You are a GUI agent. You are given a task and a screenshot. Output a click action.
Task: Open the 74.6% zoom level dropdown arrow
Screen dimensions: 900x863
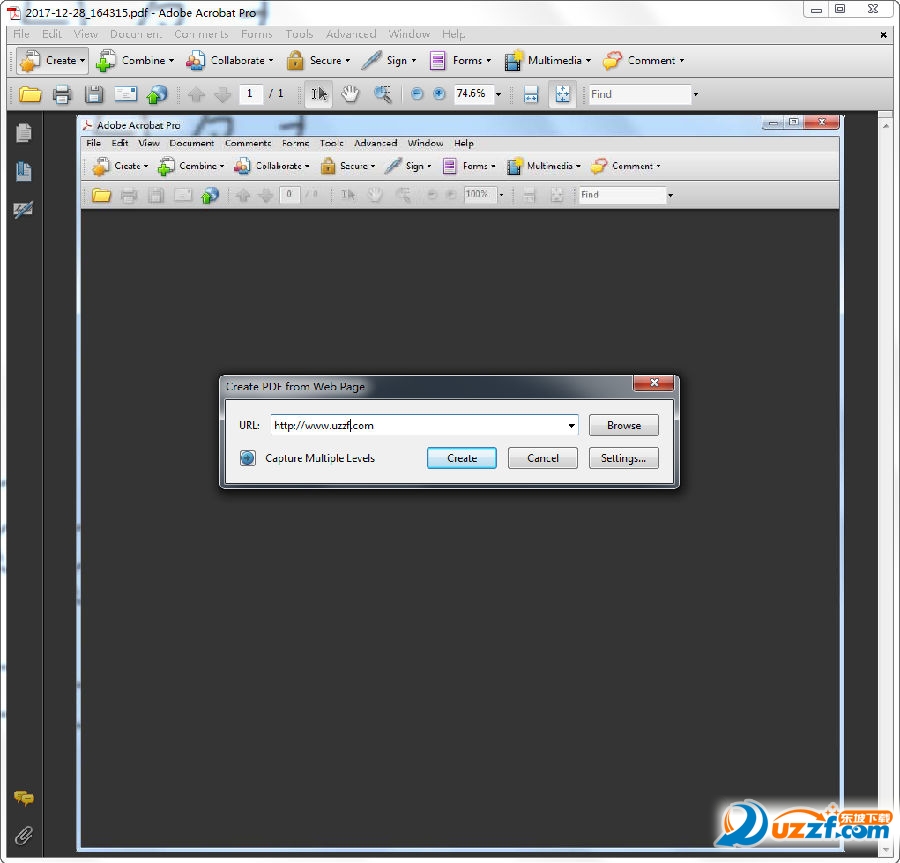tap(498, 94)
